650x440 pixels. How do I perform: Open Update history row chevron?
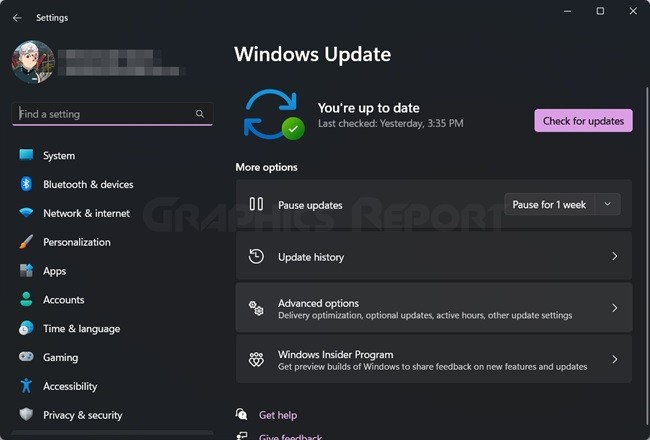click(615, 256)
